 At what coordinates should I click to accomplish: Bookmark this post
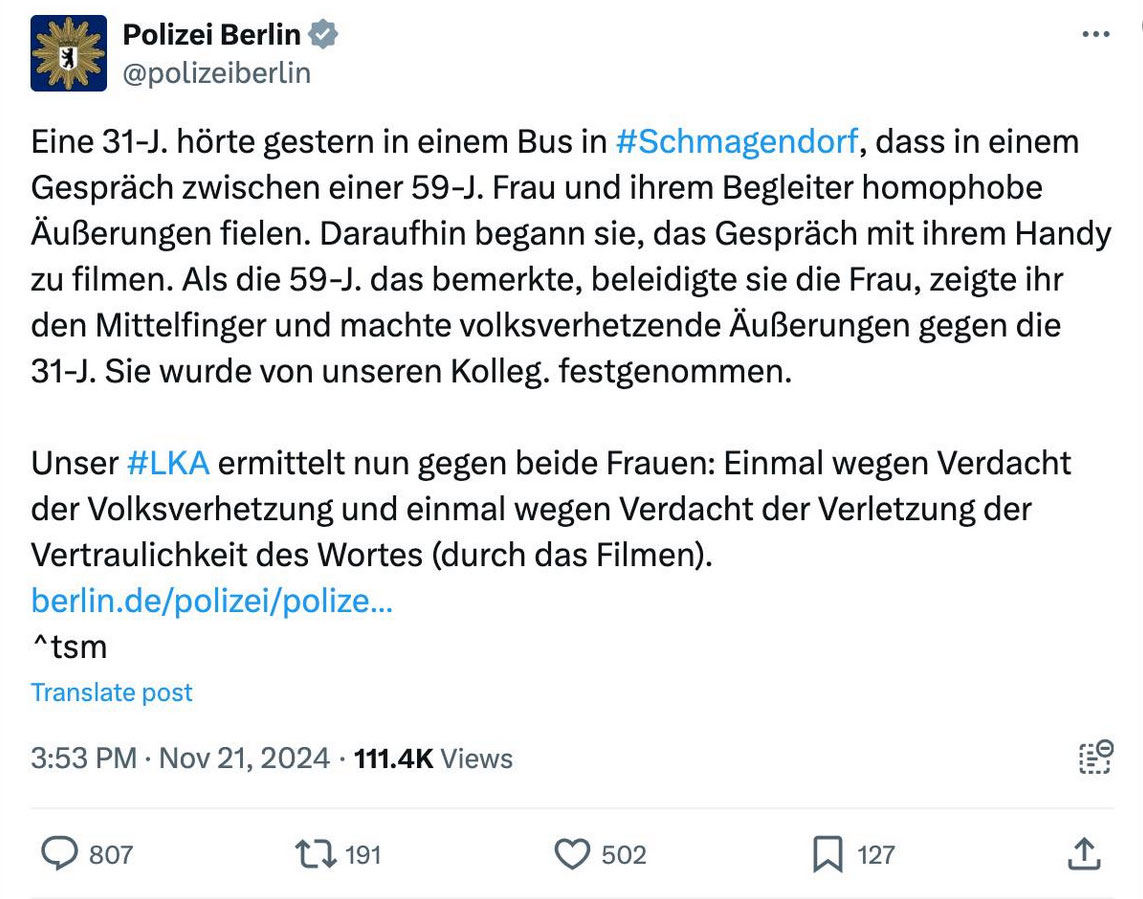tap(827, 854)
